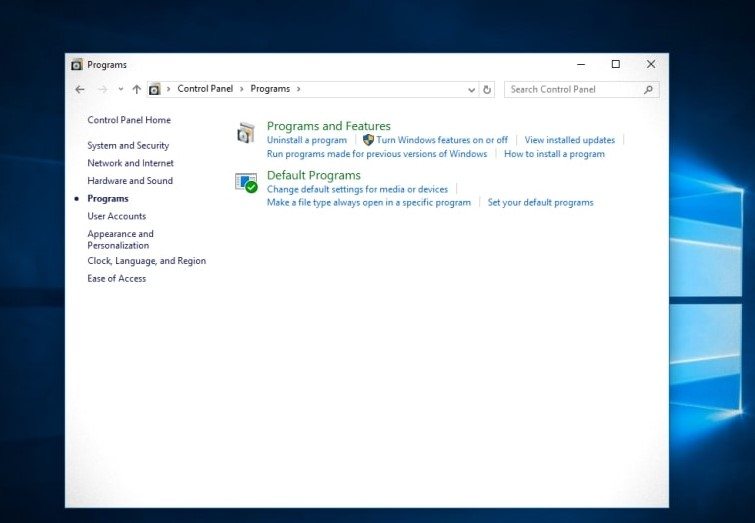Open System and Security category

(128, 146)
